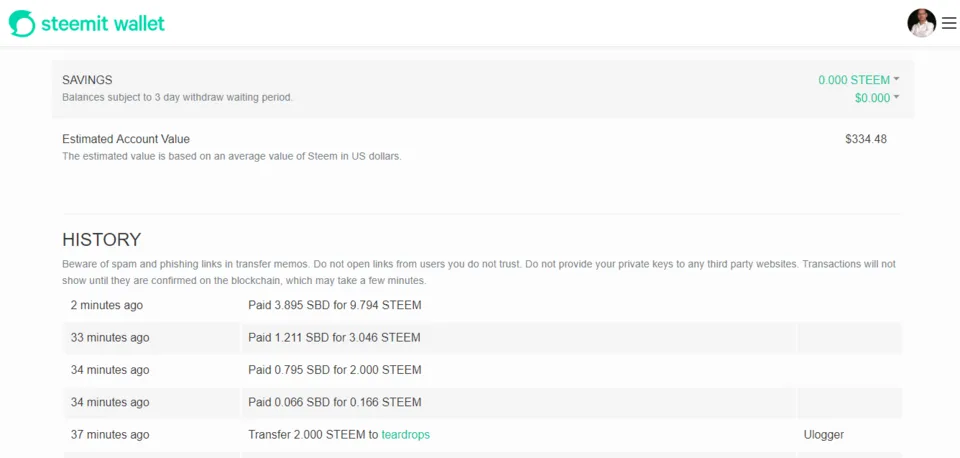Viewport: 960px width, 458px height.
Task: Open the hamburger menu icon
Action: (x=948, y=23)
